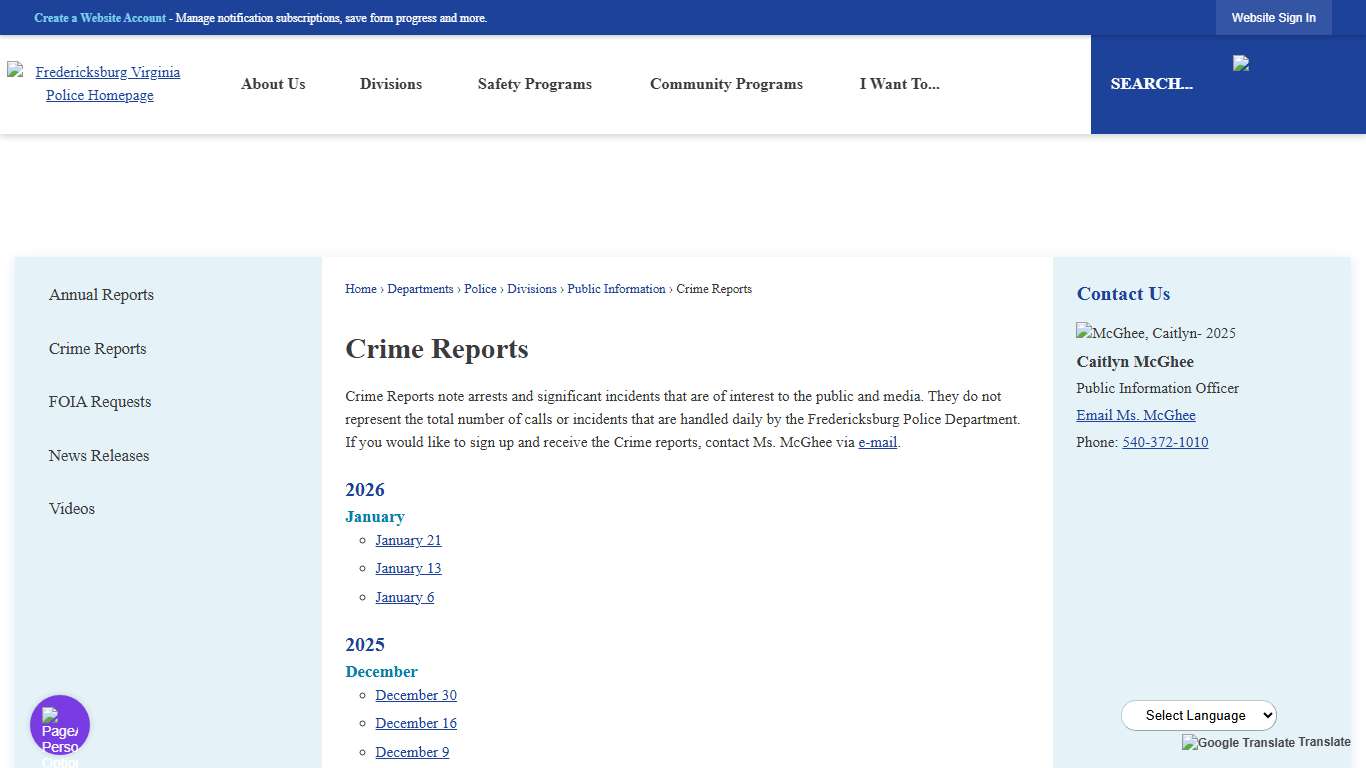Open the Create a Website Account link
1366x768 pixels.
point(100,17)
